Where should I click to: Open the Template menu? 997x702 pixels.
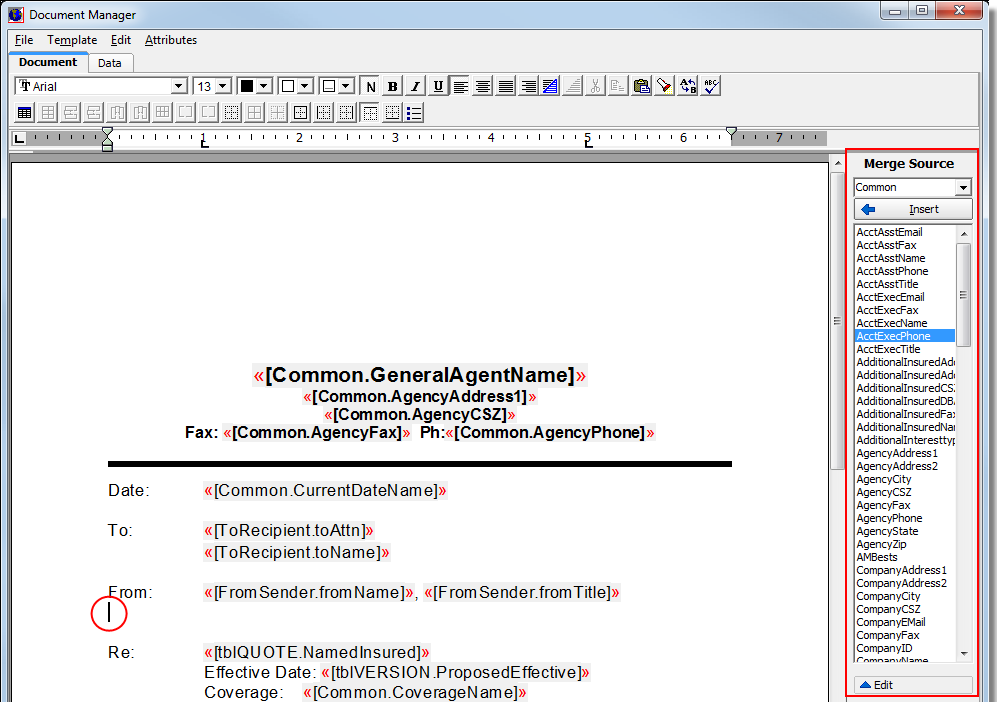pyautogui.click(x=72, y=40)
